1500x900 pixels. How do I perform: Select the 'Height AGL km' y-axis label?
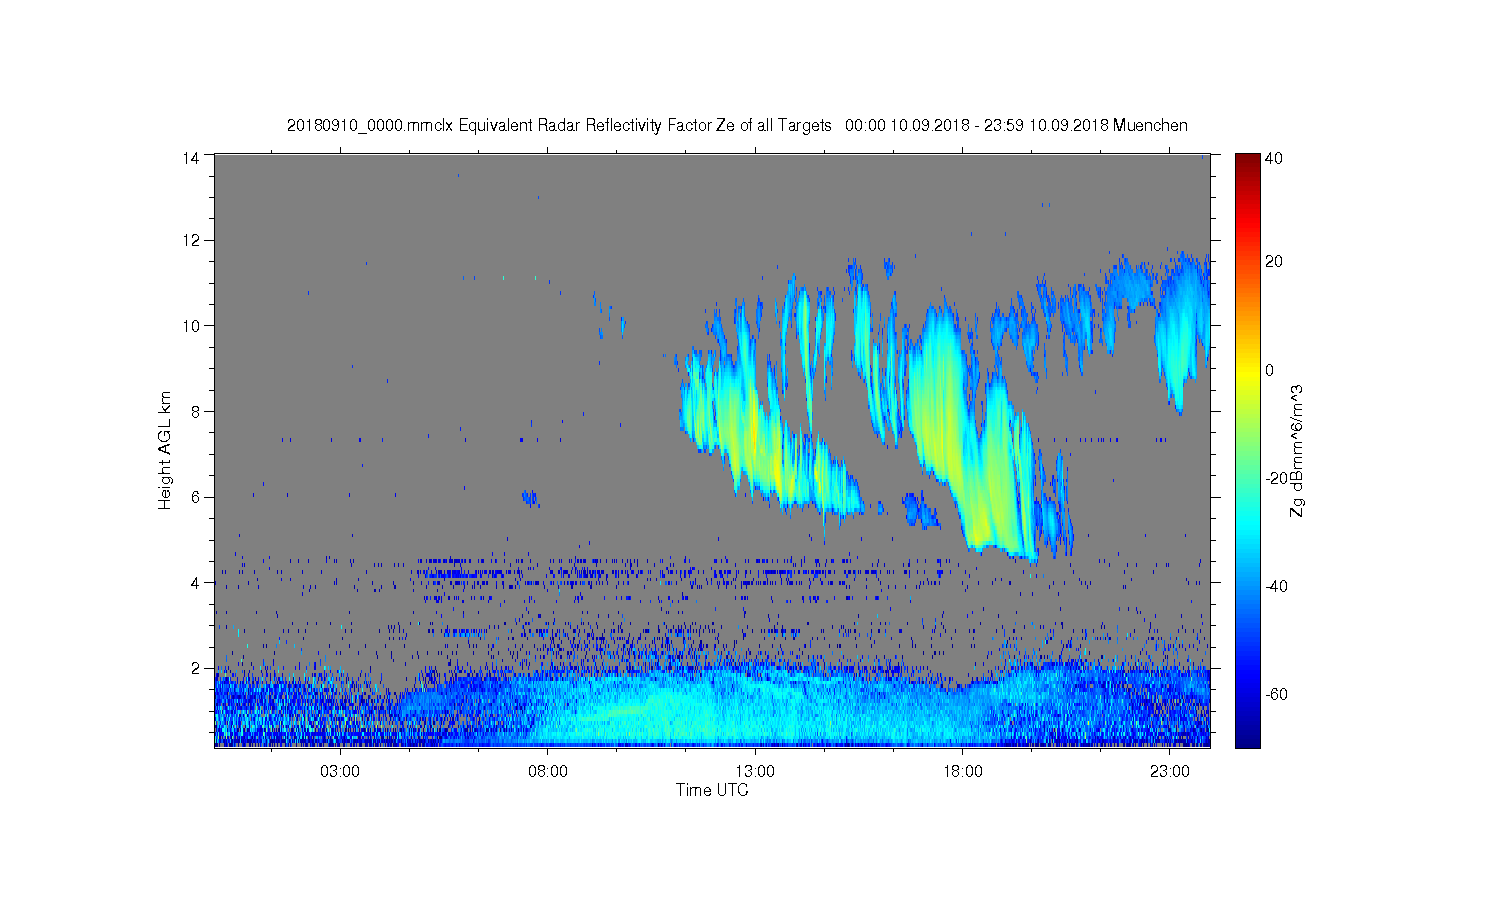click(165, 450)
